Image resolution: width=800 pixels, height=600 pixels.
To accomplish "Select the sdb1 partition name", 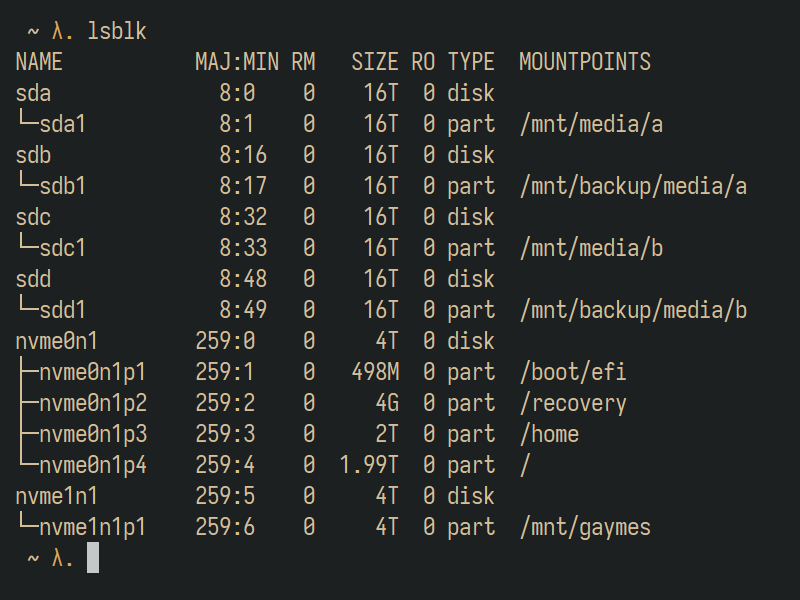I will click(x=63, y=186).
